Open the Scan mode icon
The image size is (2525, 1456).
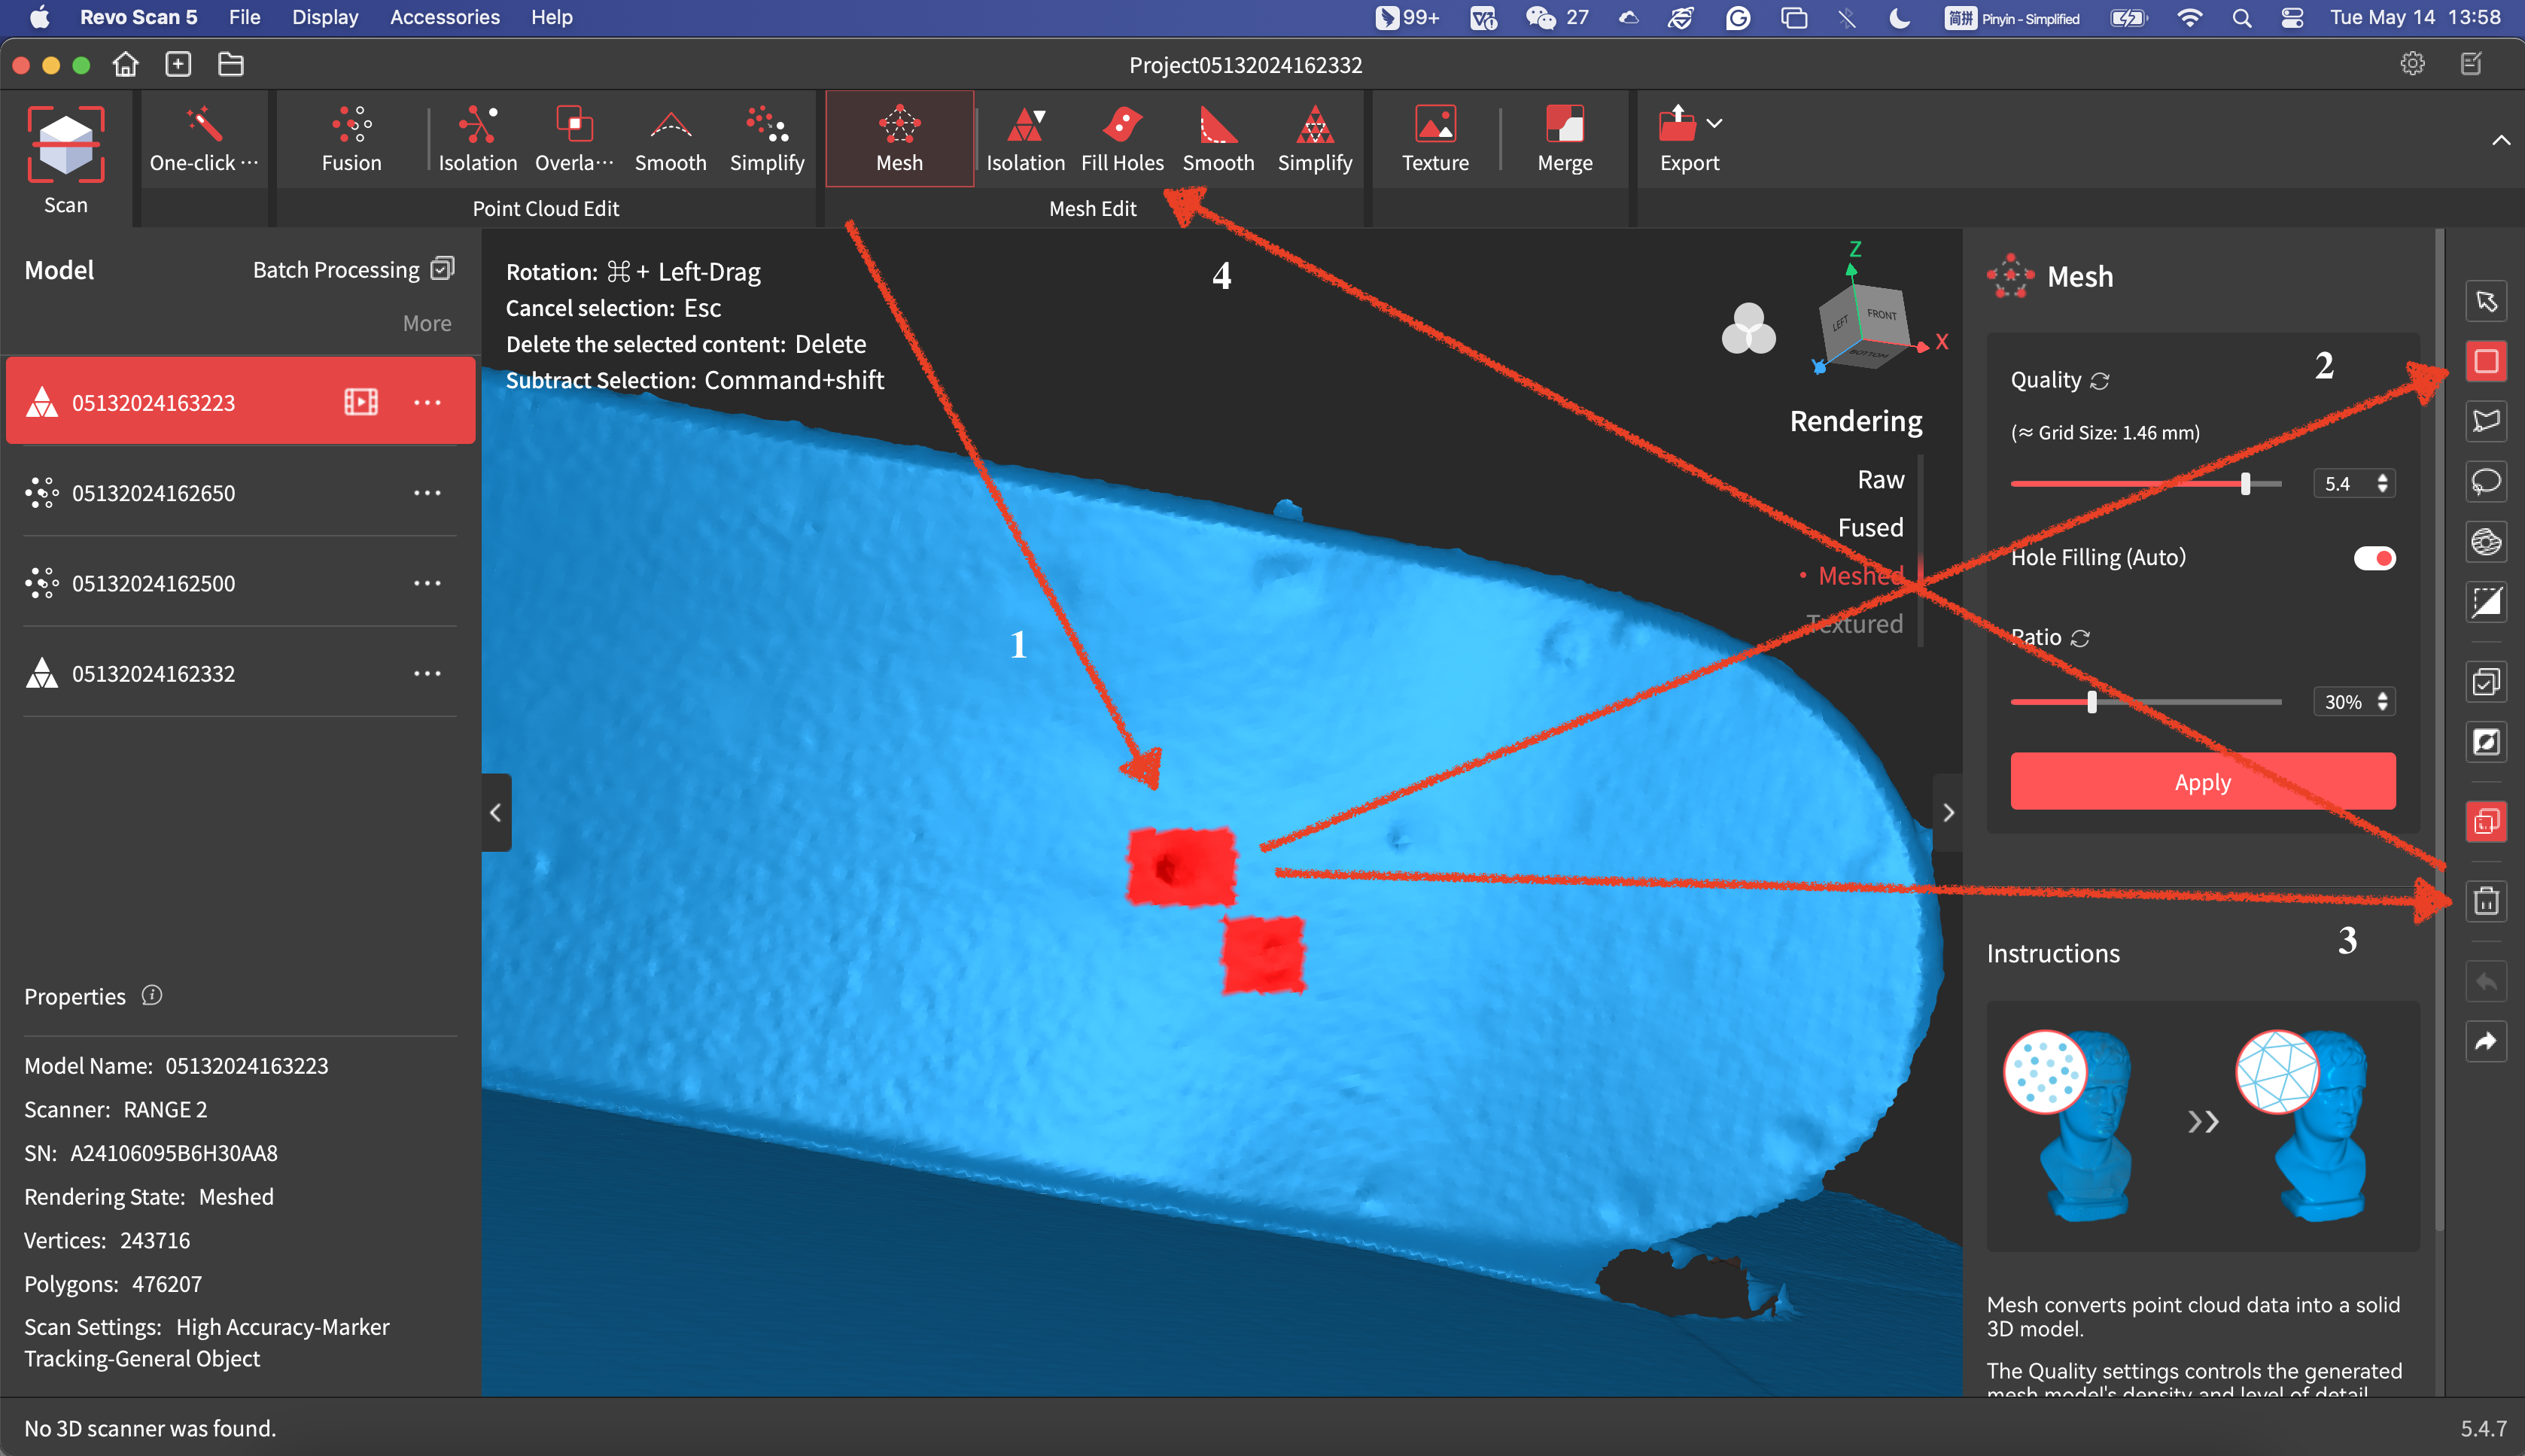tap(66, 145)
